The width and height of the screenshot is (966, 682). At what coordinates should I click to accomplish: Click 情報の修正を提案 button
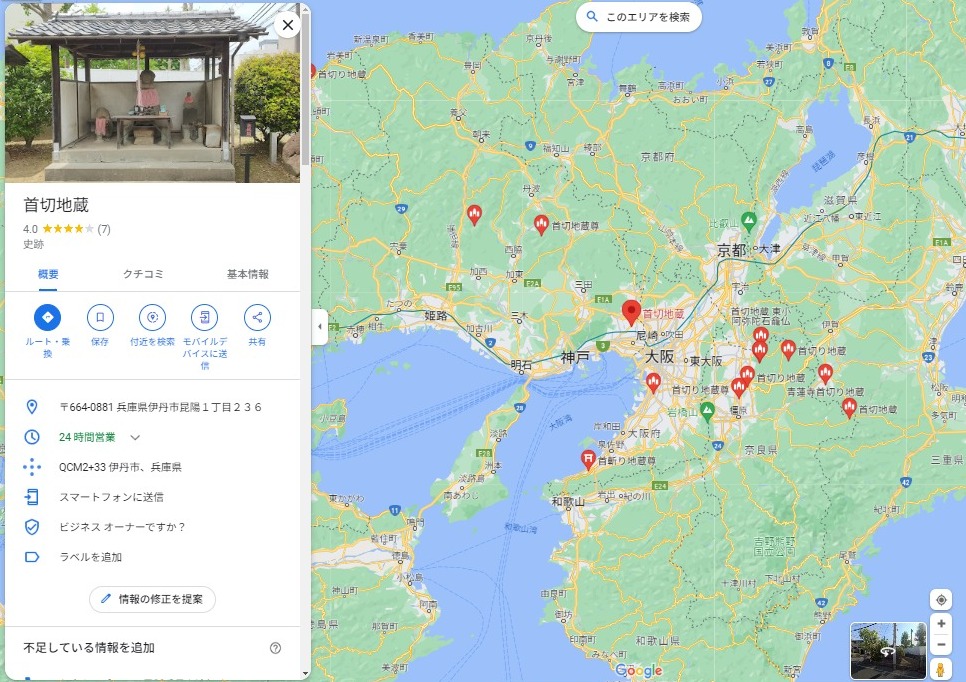(x=152, y=599)
